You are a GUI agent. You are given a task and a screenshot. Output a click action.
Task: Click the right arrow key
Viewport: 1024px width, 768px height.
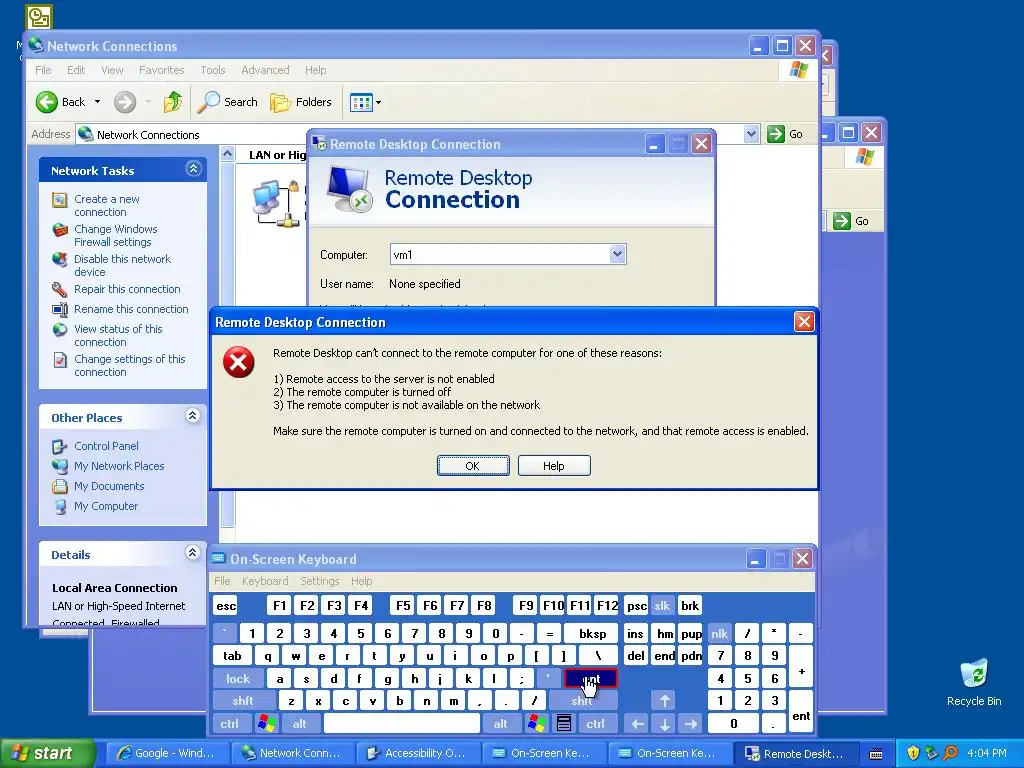(x=691, y=724)
